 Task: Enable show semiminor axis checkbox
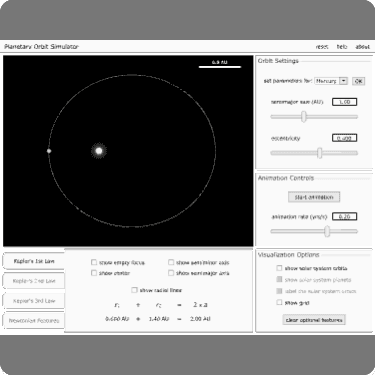[x=171, y=262]
